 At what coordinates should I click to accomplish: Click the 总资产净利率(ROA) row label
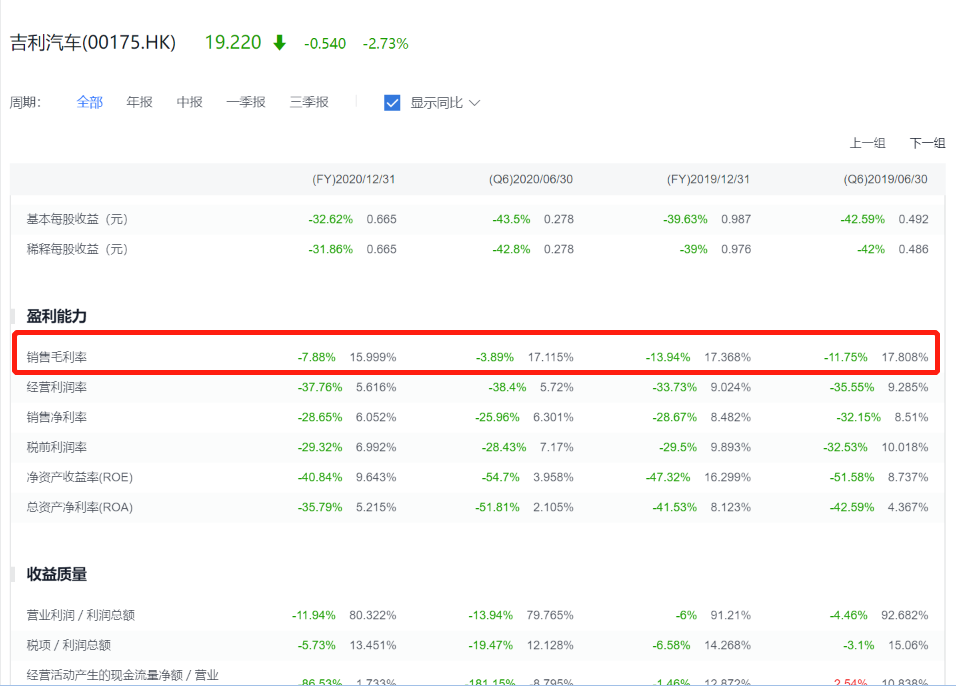80,507
